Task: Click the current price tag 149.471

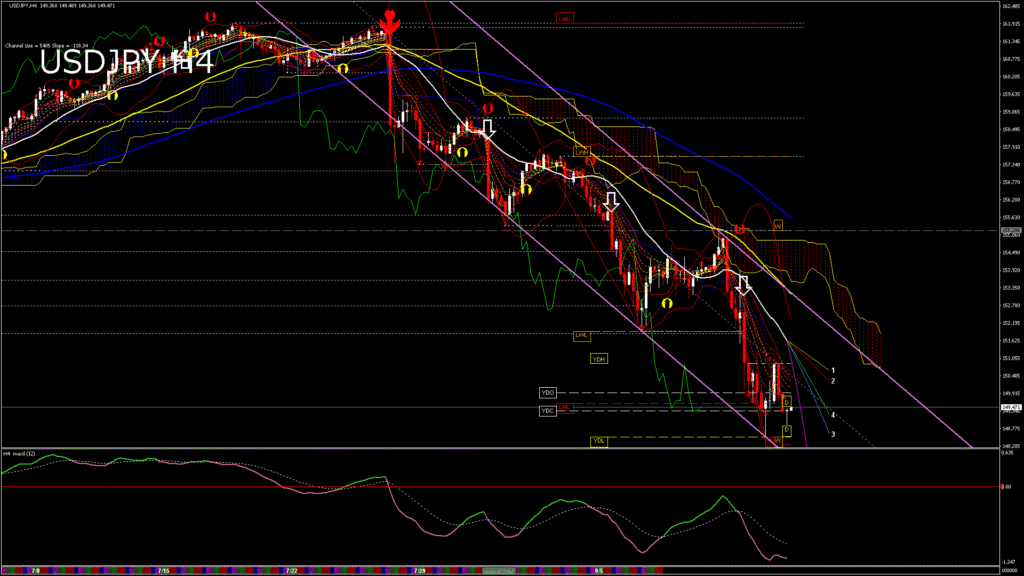Action: click(x=1009, y=407)
